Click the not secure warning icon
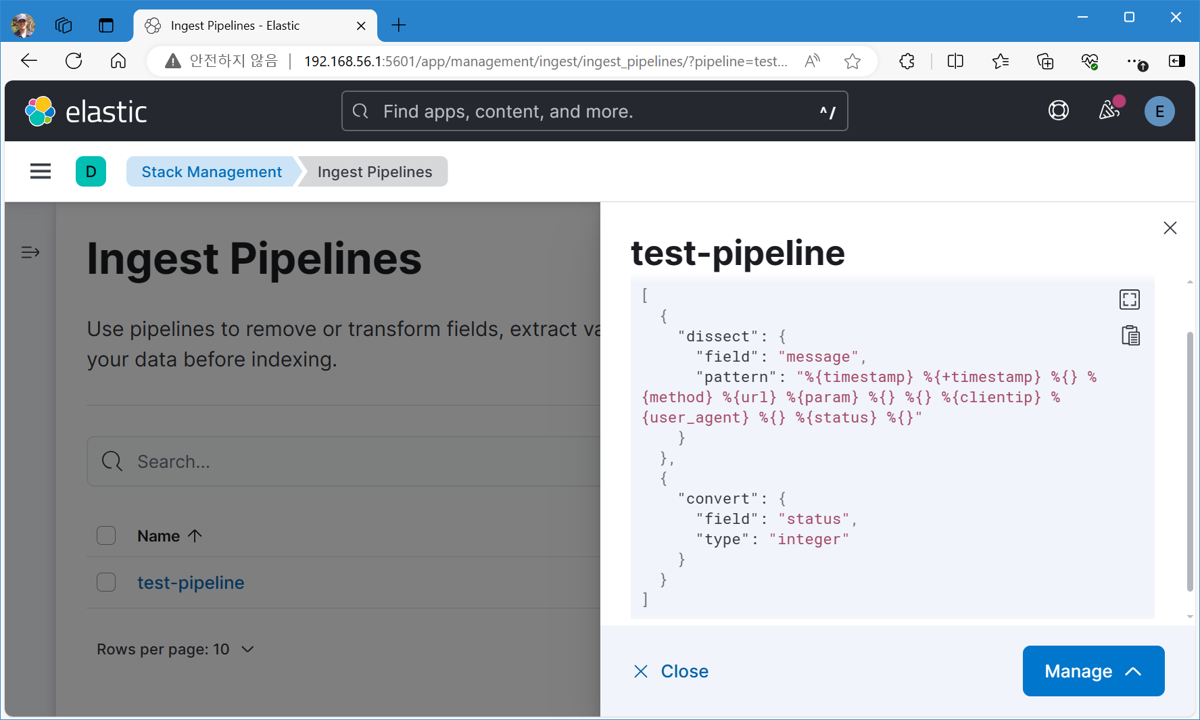Image resolution: width=1200 pixels, height=720 pixels. pos(173,61)
